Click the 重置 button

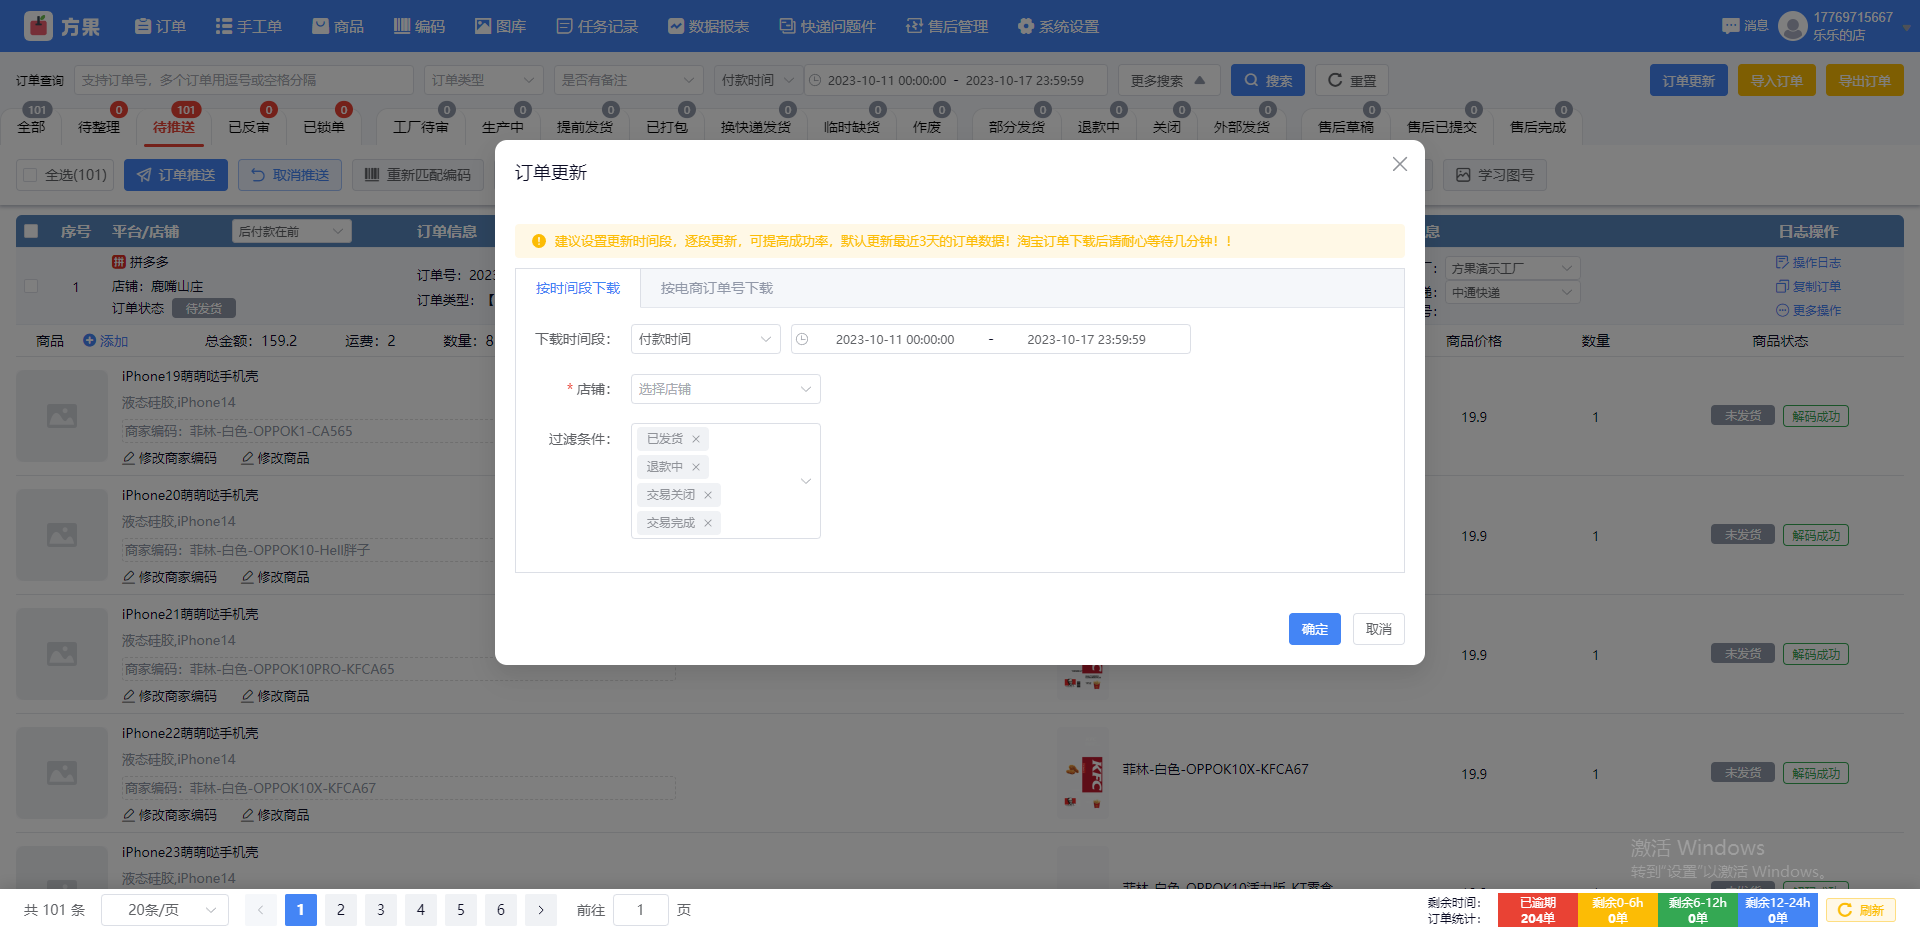1352,80
